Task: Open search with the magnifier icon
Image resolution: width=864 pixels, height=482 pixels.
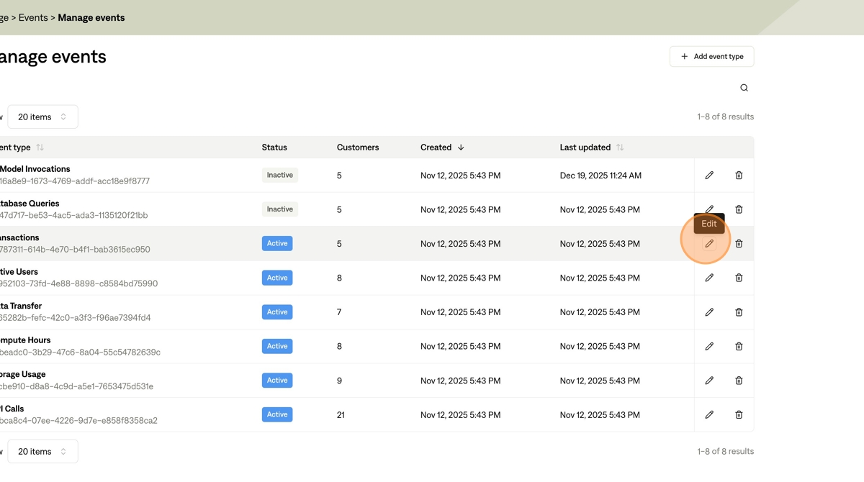Action: tap(744, 88)
